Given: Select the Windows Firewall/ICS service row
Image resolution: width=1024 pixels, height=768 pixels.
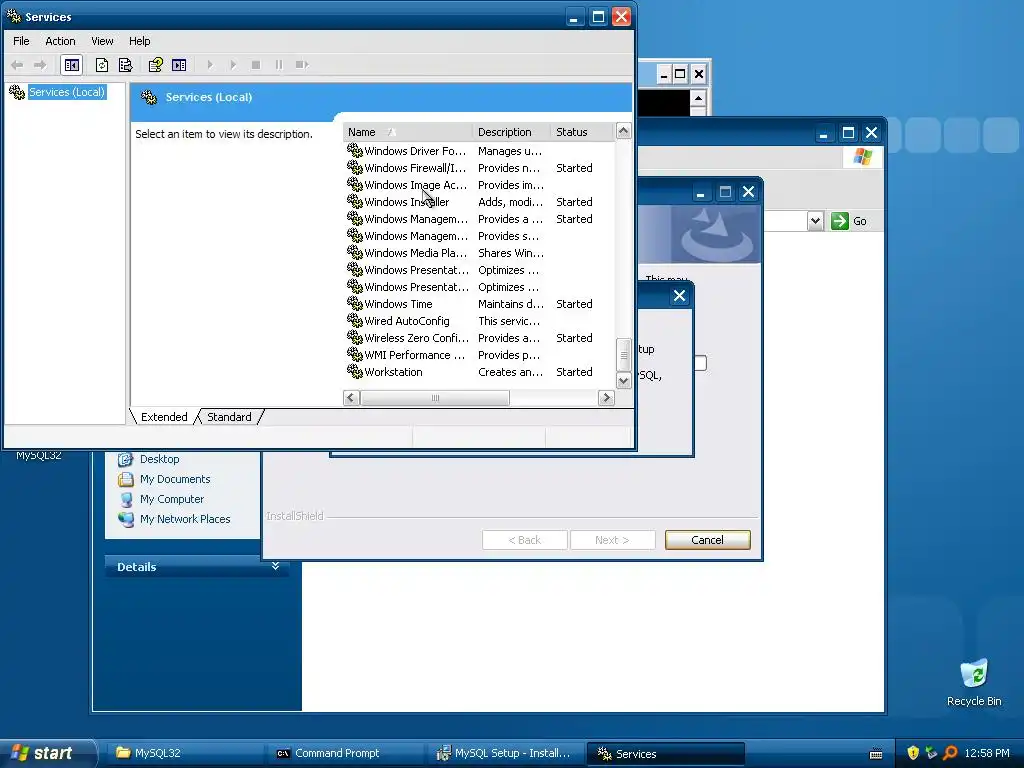Looking at the screenshot, I should tap(479, 168).
